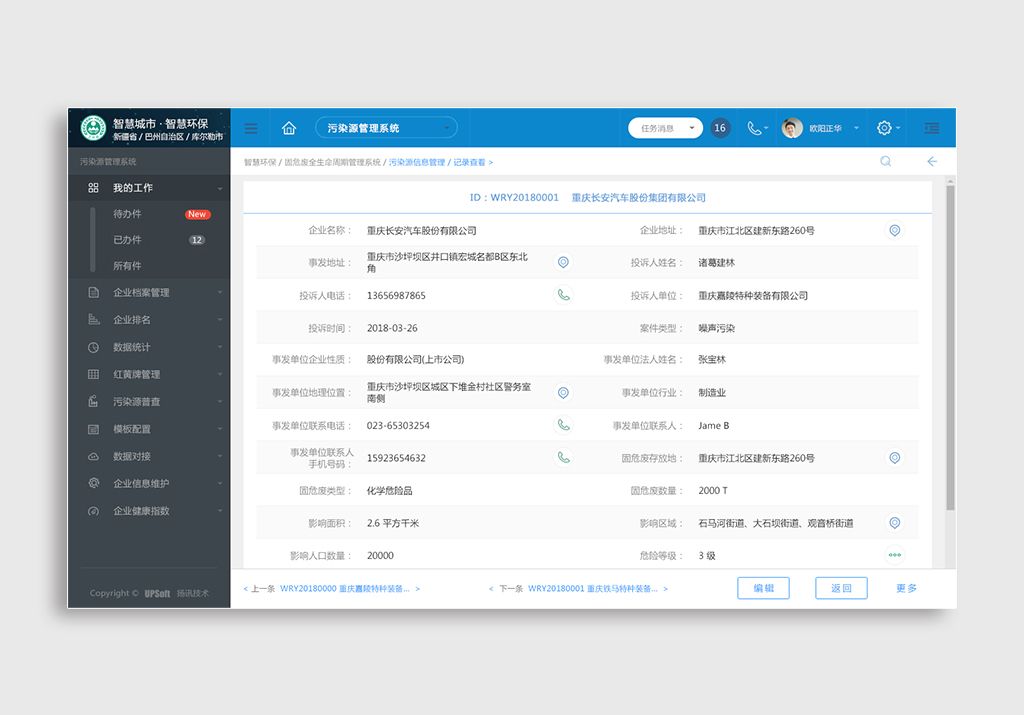Open map location for 事发单位地理位置
Image resolution: width=1024 pixels, height=715 pixels.
(x=563, y=392)
